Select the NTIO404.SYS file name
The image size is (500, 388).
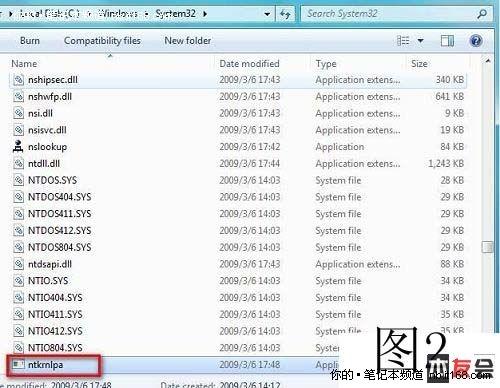tap(55, 298)
